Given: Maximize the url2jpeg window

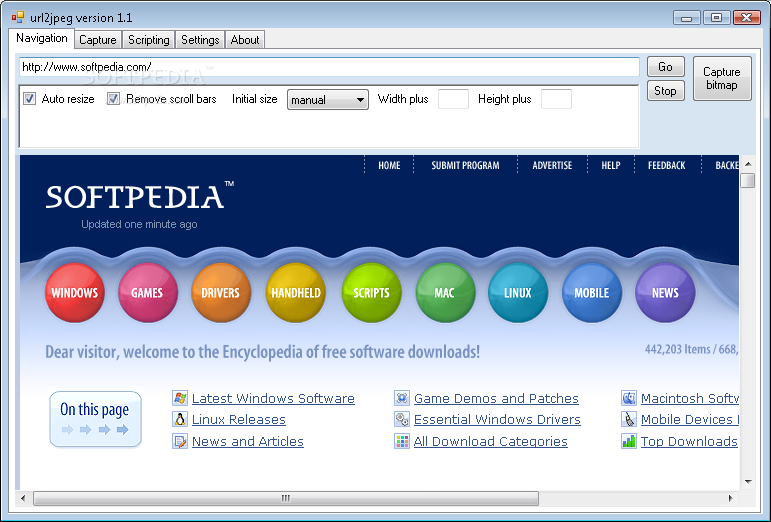Looking at the screenshot, I should pyautogui.click(x=716, y=18).
